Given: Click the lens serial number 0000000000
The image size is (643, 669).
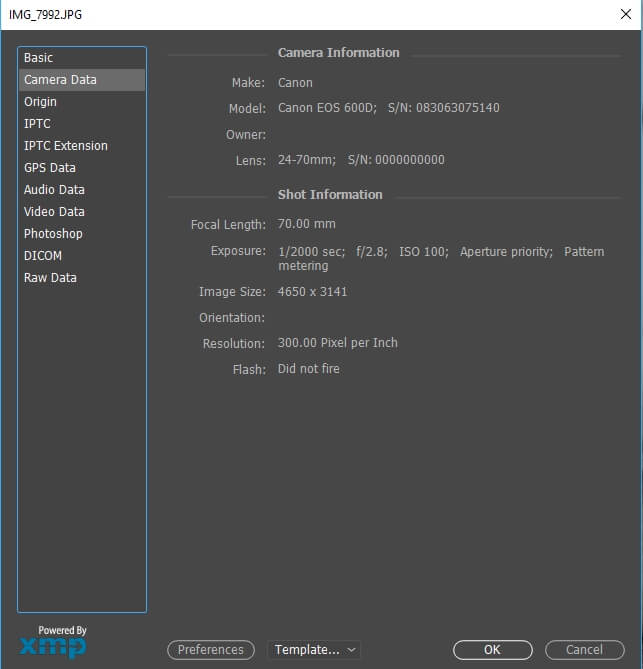Looking at the screenshot, I should [x=410, y=160].
